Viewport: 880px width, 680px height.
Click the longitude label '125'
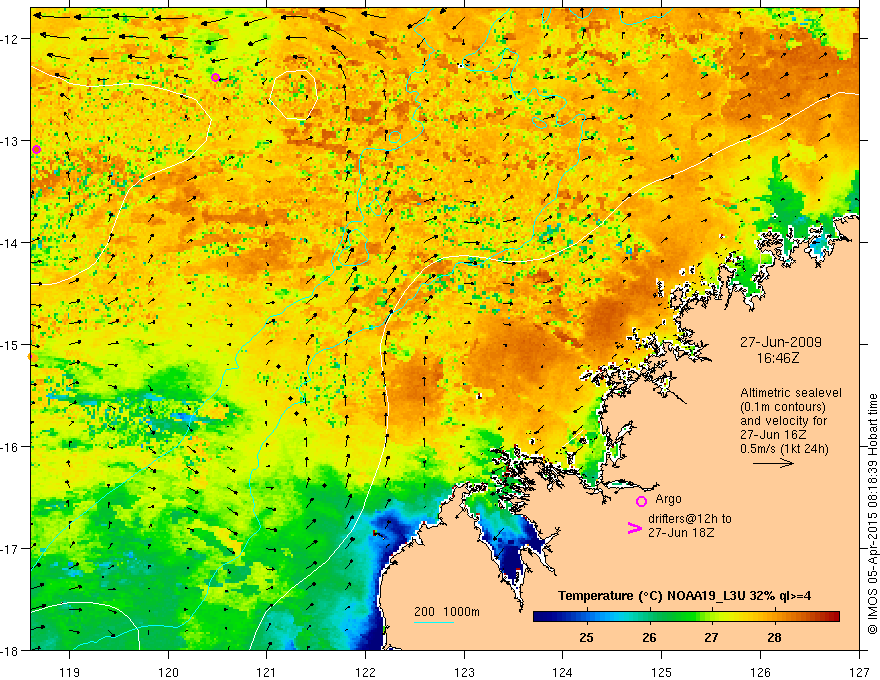[662, 672]
